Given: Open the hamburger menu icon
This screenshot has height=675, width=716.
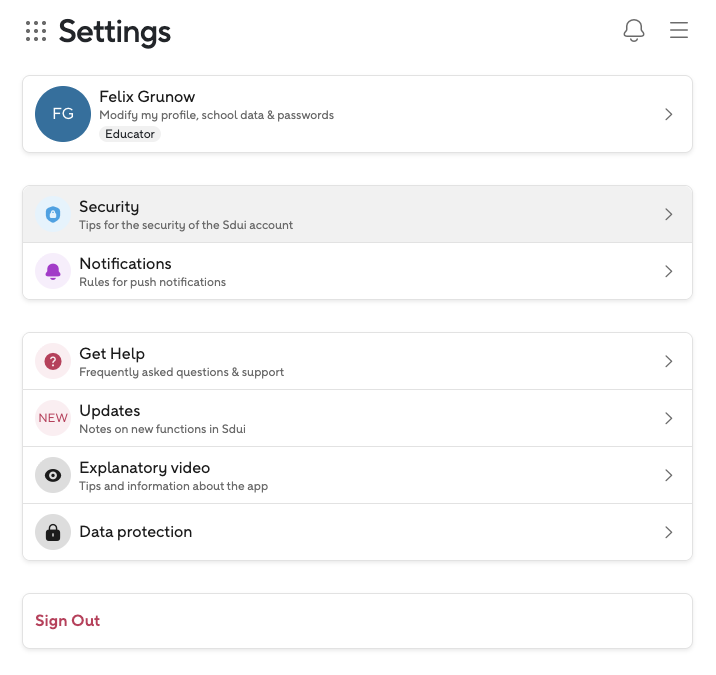Looking at the screenshot, I should (679, 31).
